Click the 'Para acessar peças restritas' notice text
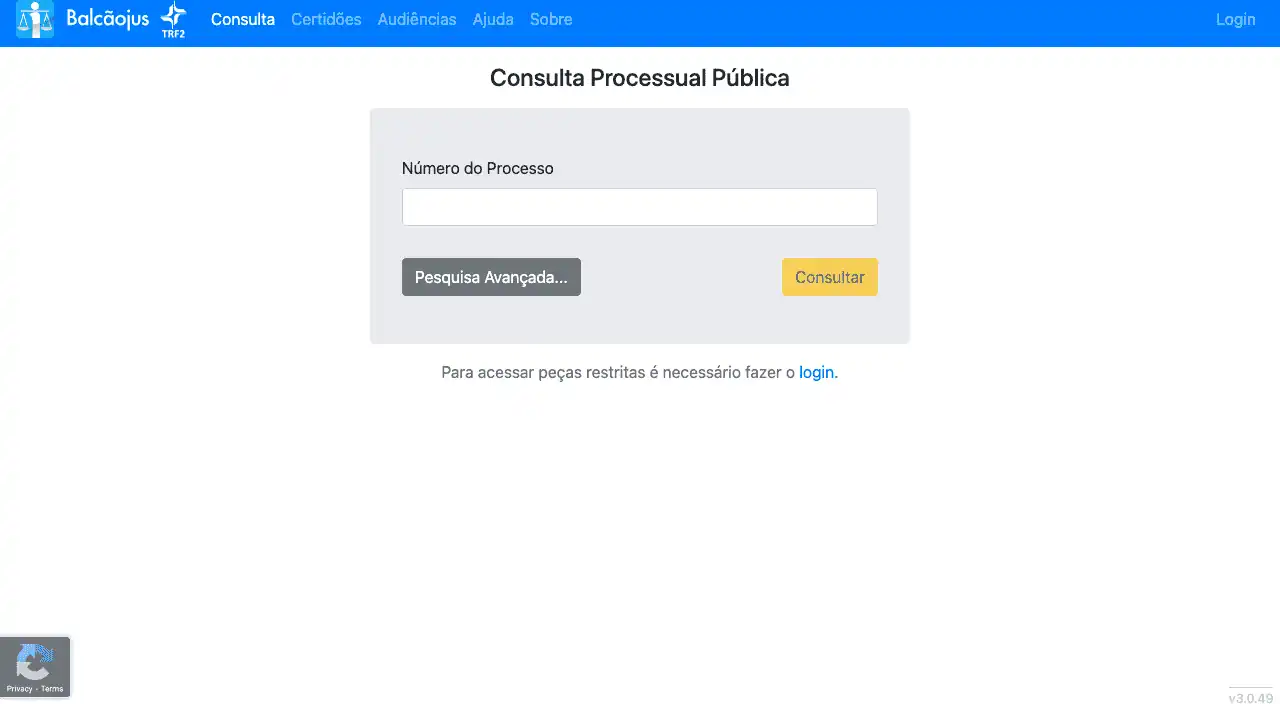 coord(618,372)
